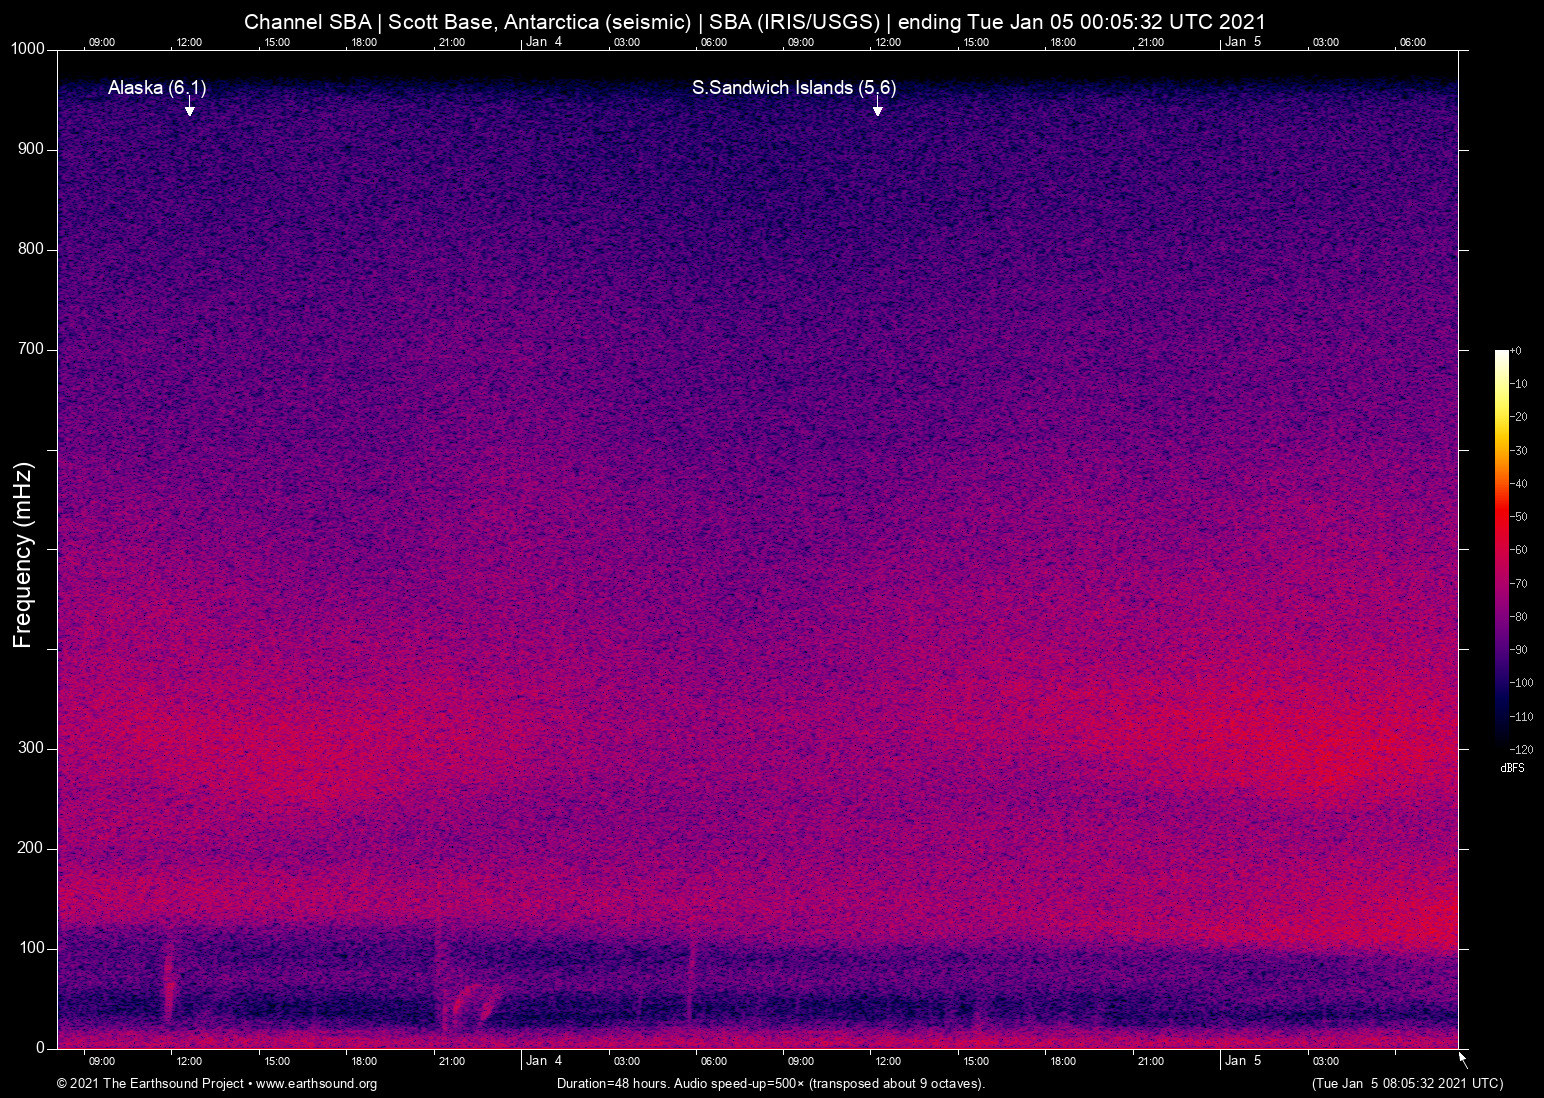Expand the Jan 4 date marker on top axis
The height and width of the screenshot is (1098, 1544).
[x=545, y=43]
